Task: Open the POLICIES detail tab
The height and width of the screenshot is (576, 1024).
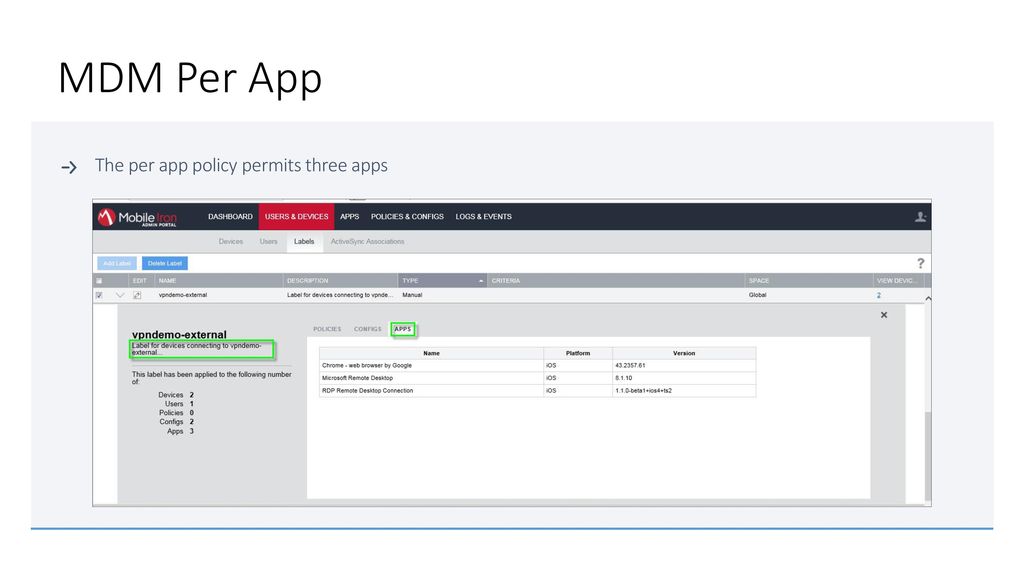Action: point(327,329)
